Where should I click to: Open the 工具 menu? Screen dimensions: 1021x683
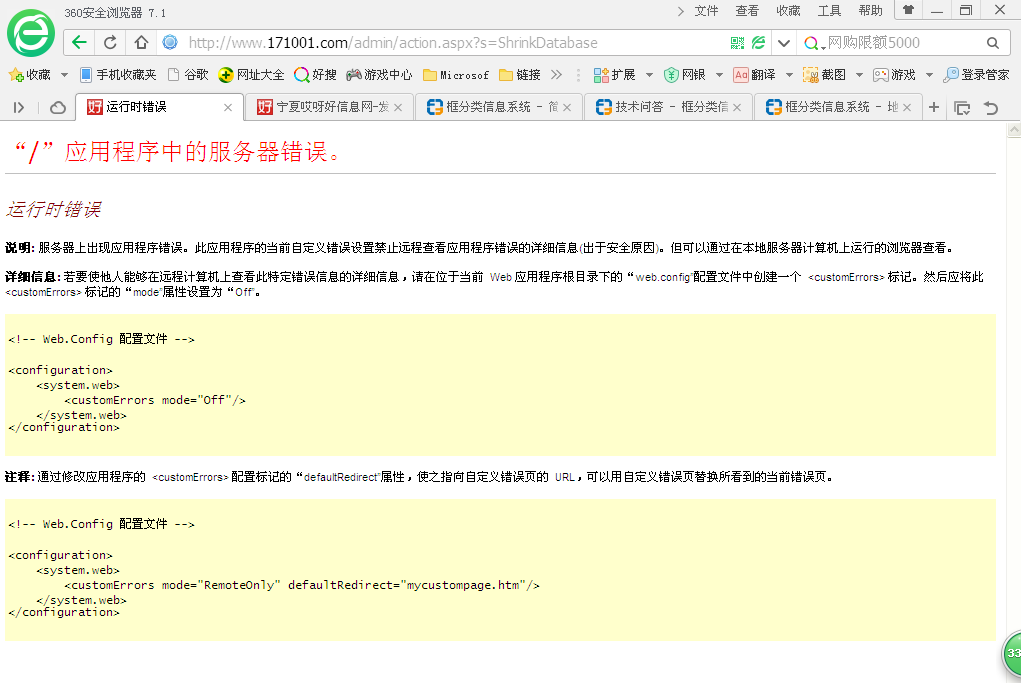pyautogui.click(x=829, y=10)
